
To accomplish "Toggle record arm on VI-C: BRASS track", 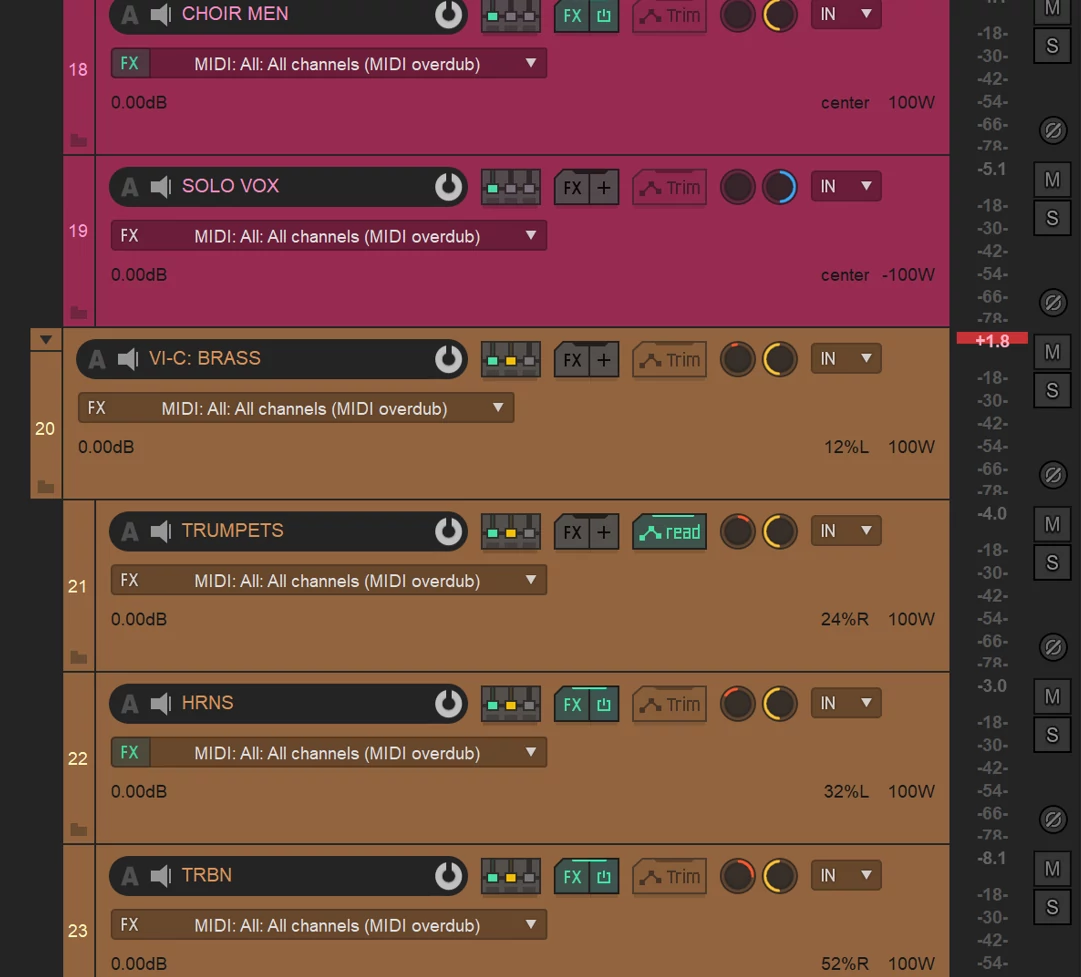I will tap(448, 359).
